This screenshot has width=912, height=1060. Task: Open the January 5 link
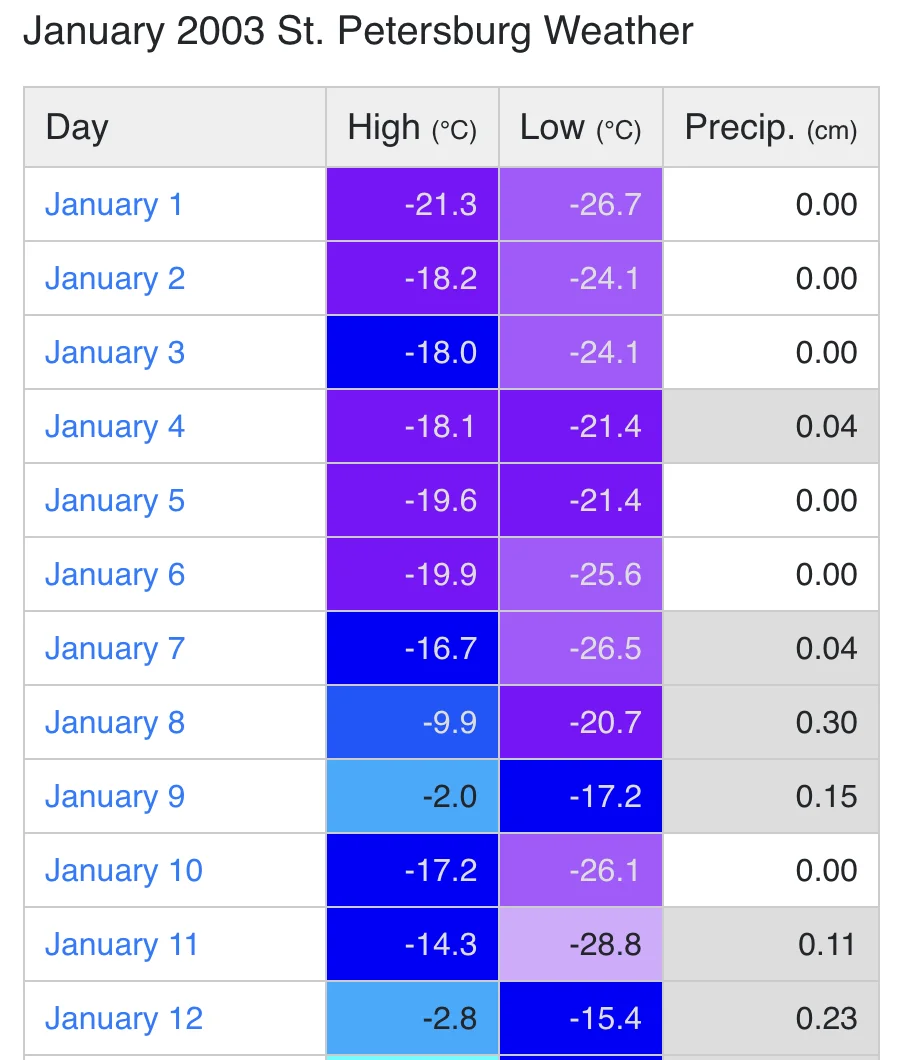pos(115,501)
